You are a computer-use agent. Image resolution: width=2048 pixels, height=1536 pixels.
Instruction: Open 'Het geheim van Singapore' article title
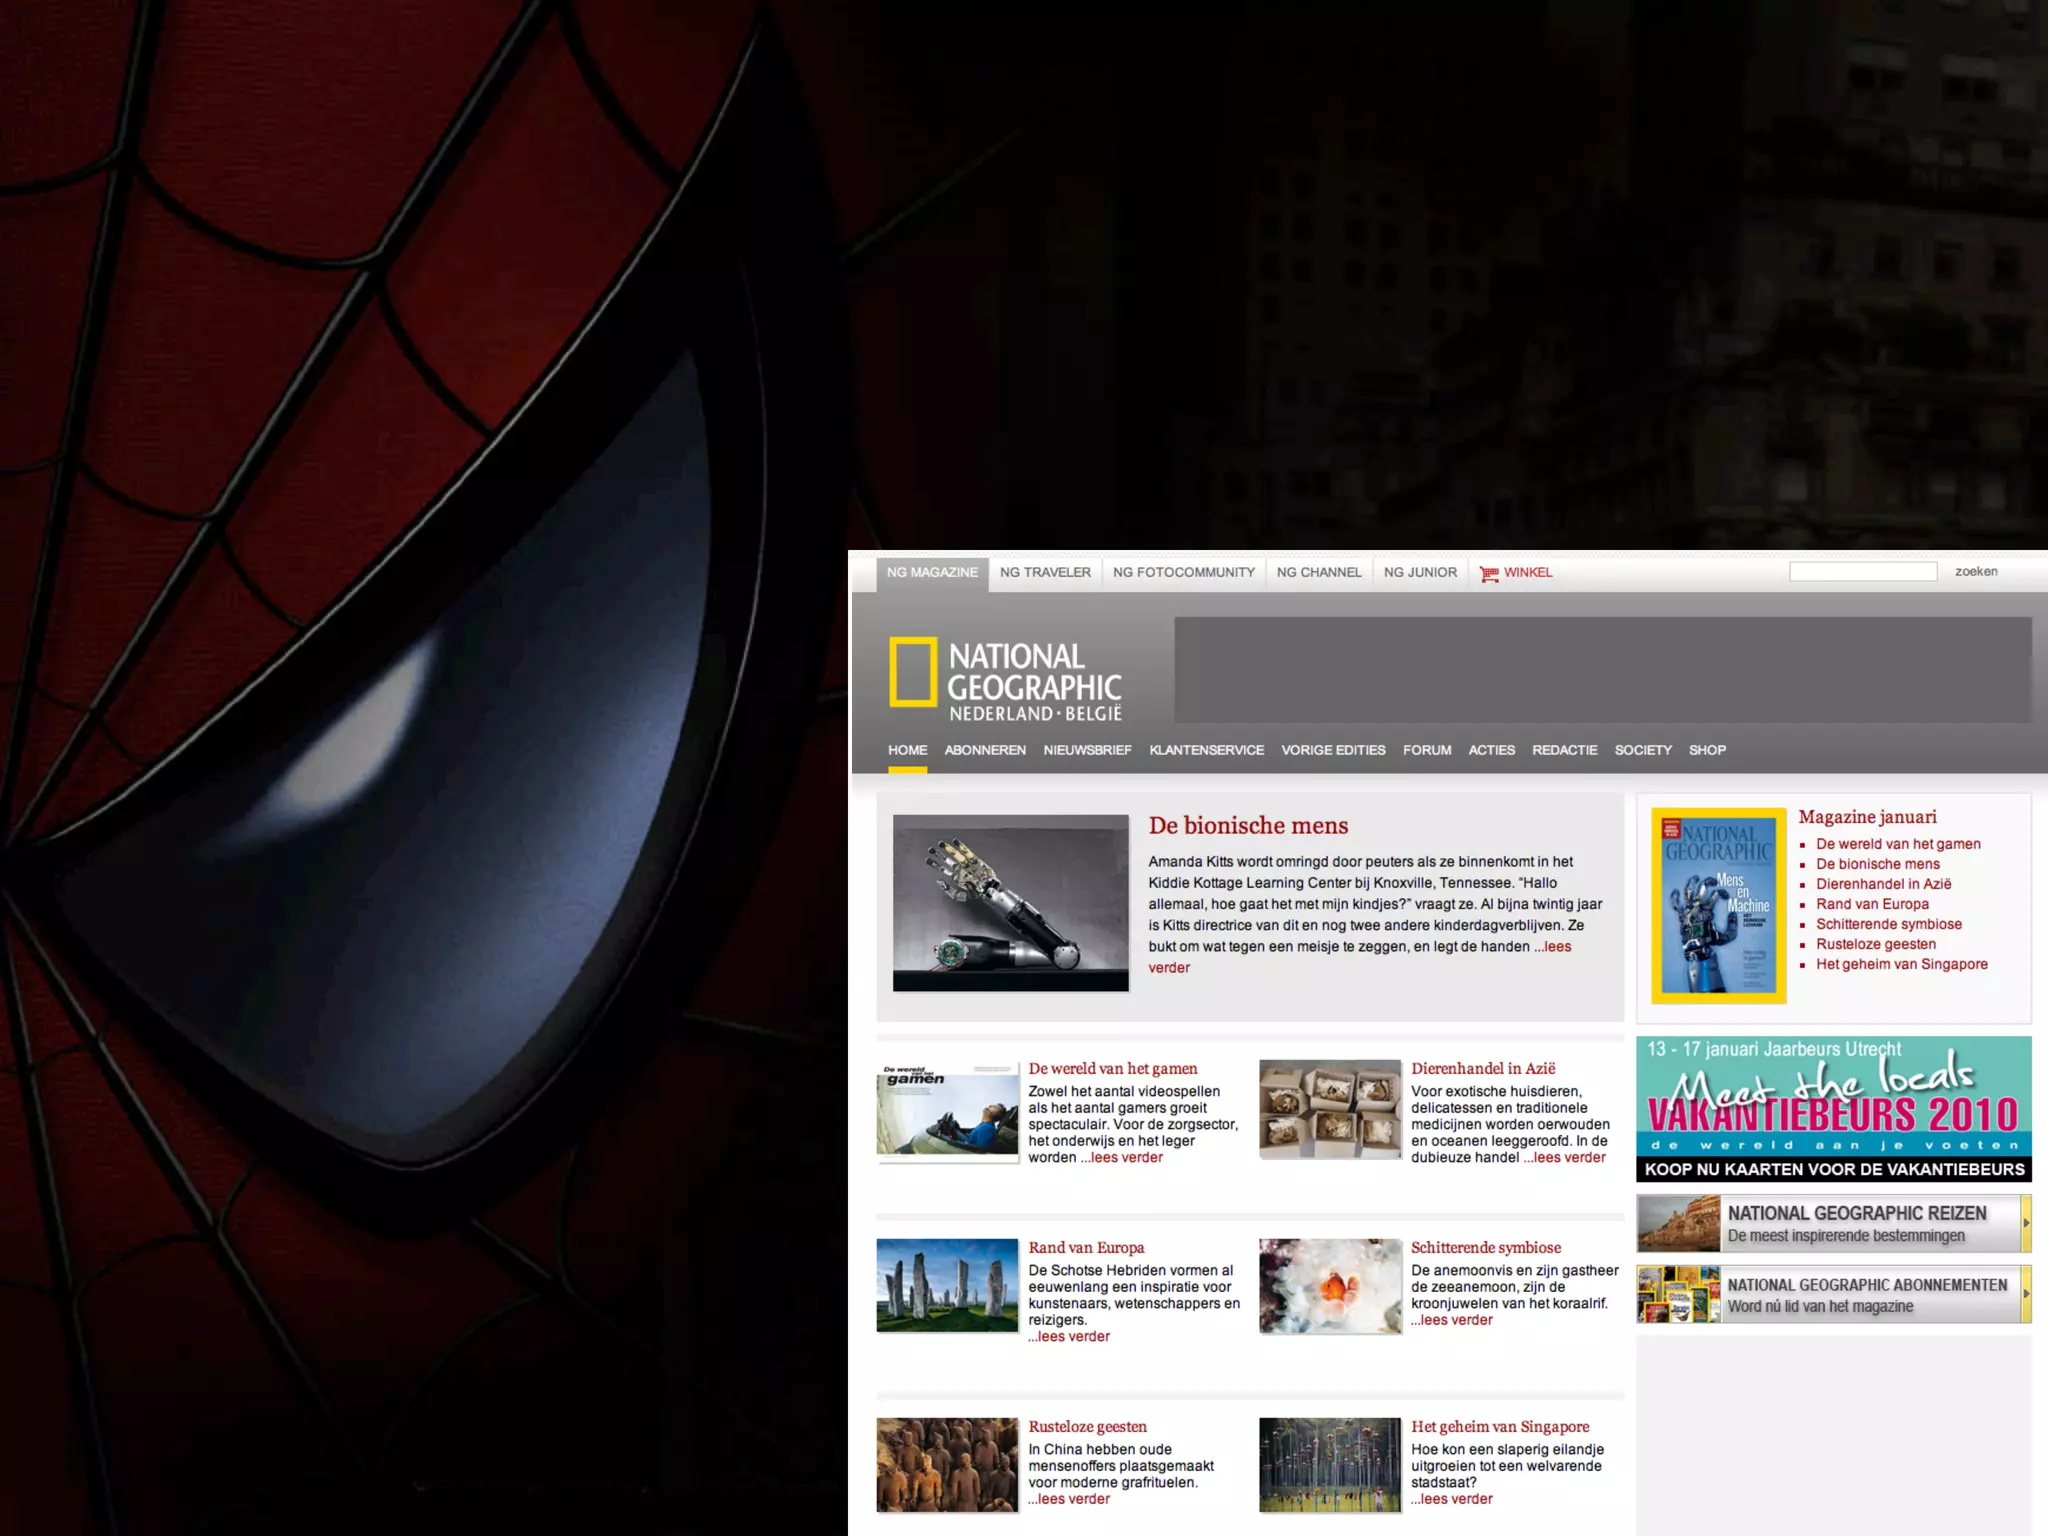pyautogui.click(x=1499, y=1427)
